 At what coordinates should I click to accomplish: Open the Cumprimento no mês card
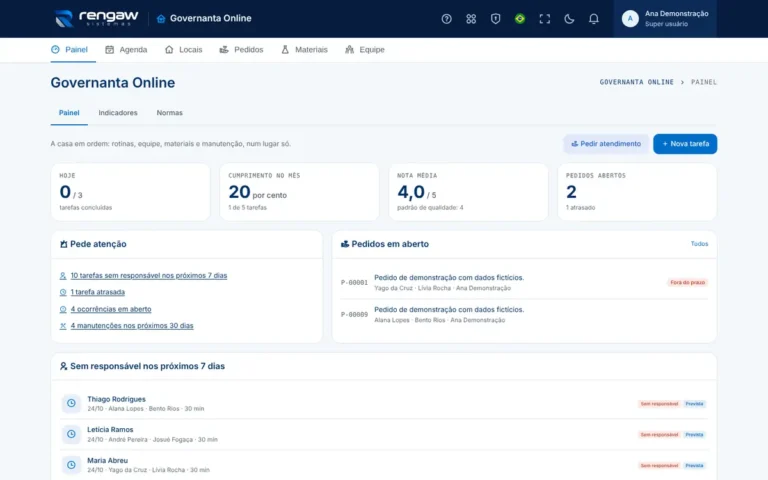(299, 192)
